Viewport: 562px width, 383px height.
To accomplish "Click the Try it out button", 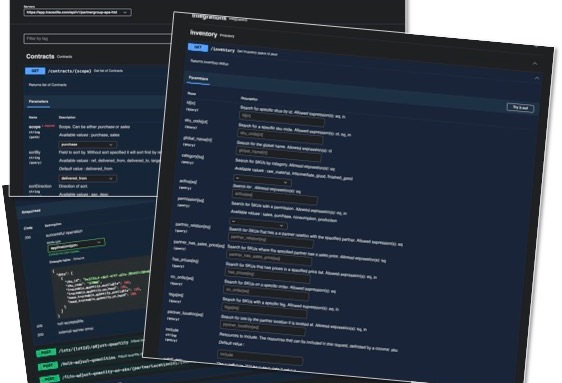I will point(520,108).
